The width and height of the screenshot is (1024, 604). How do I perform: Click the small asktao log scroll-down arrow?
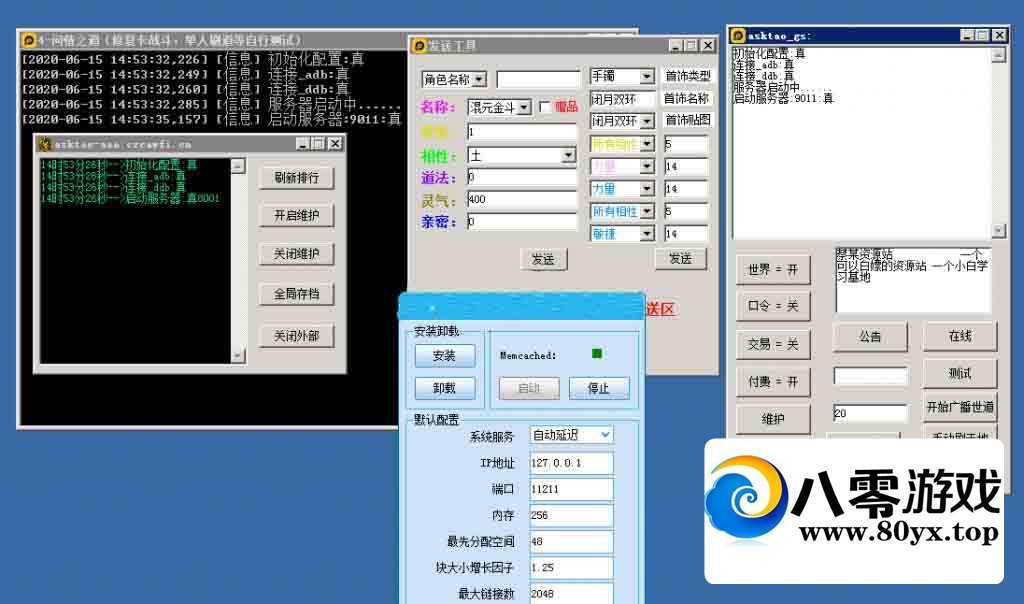click(x=238, y=355)
